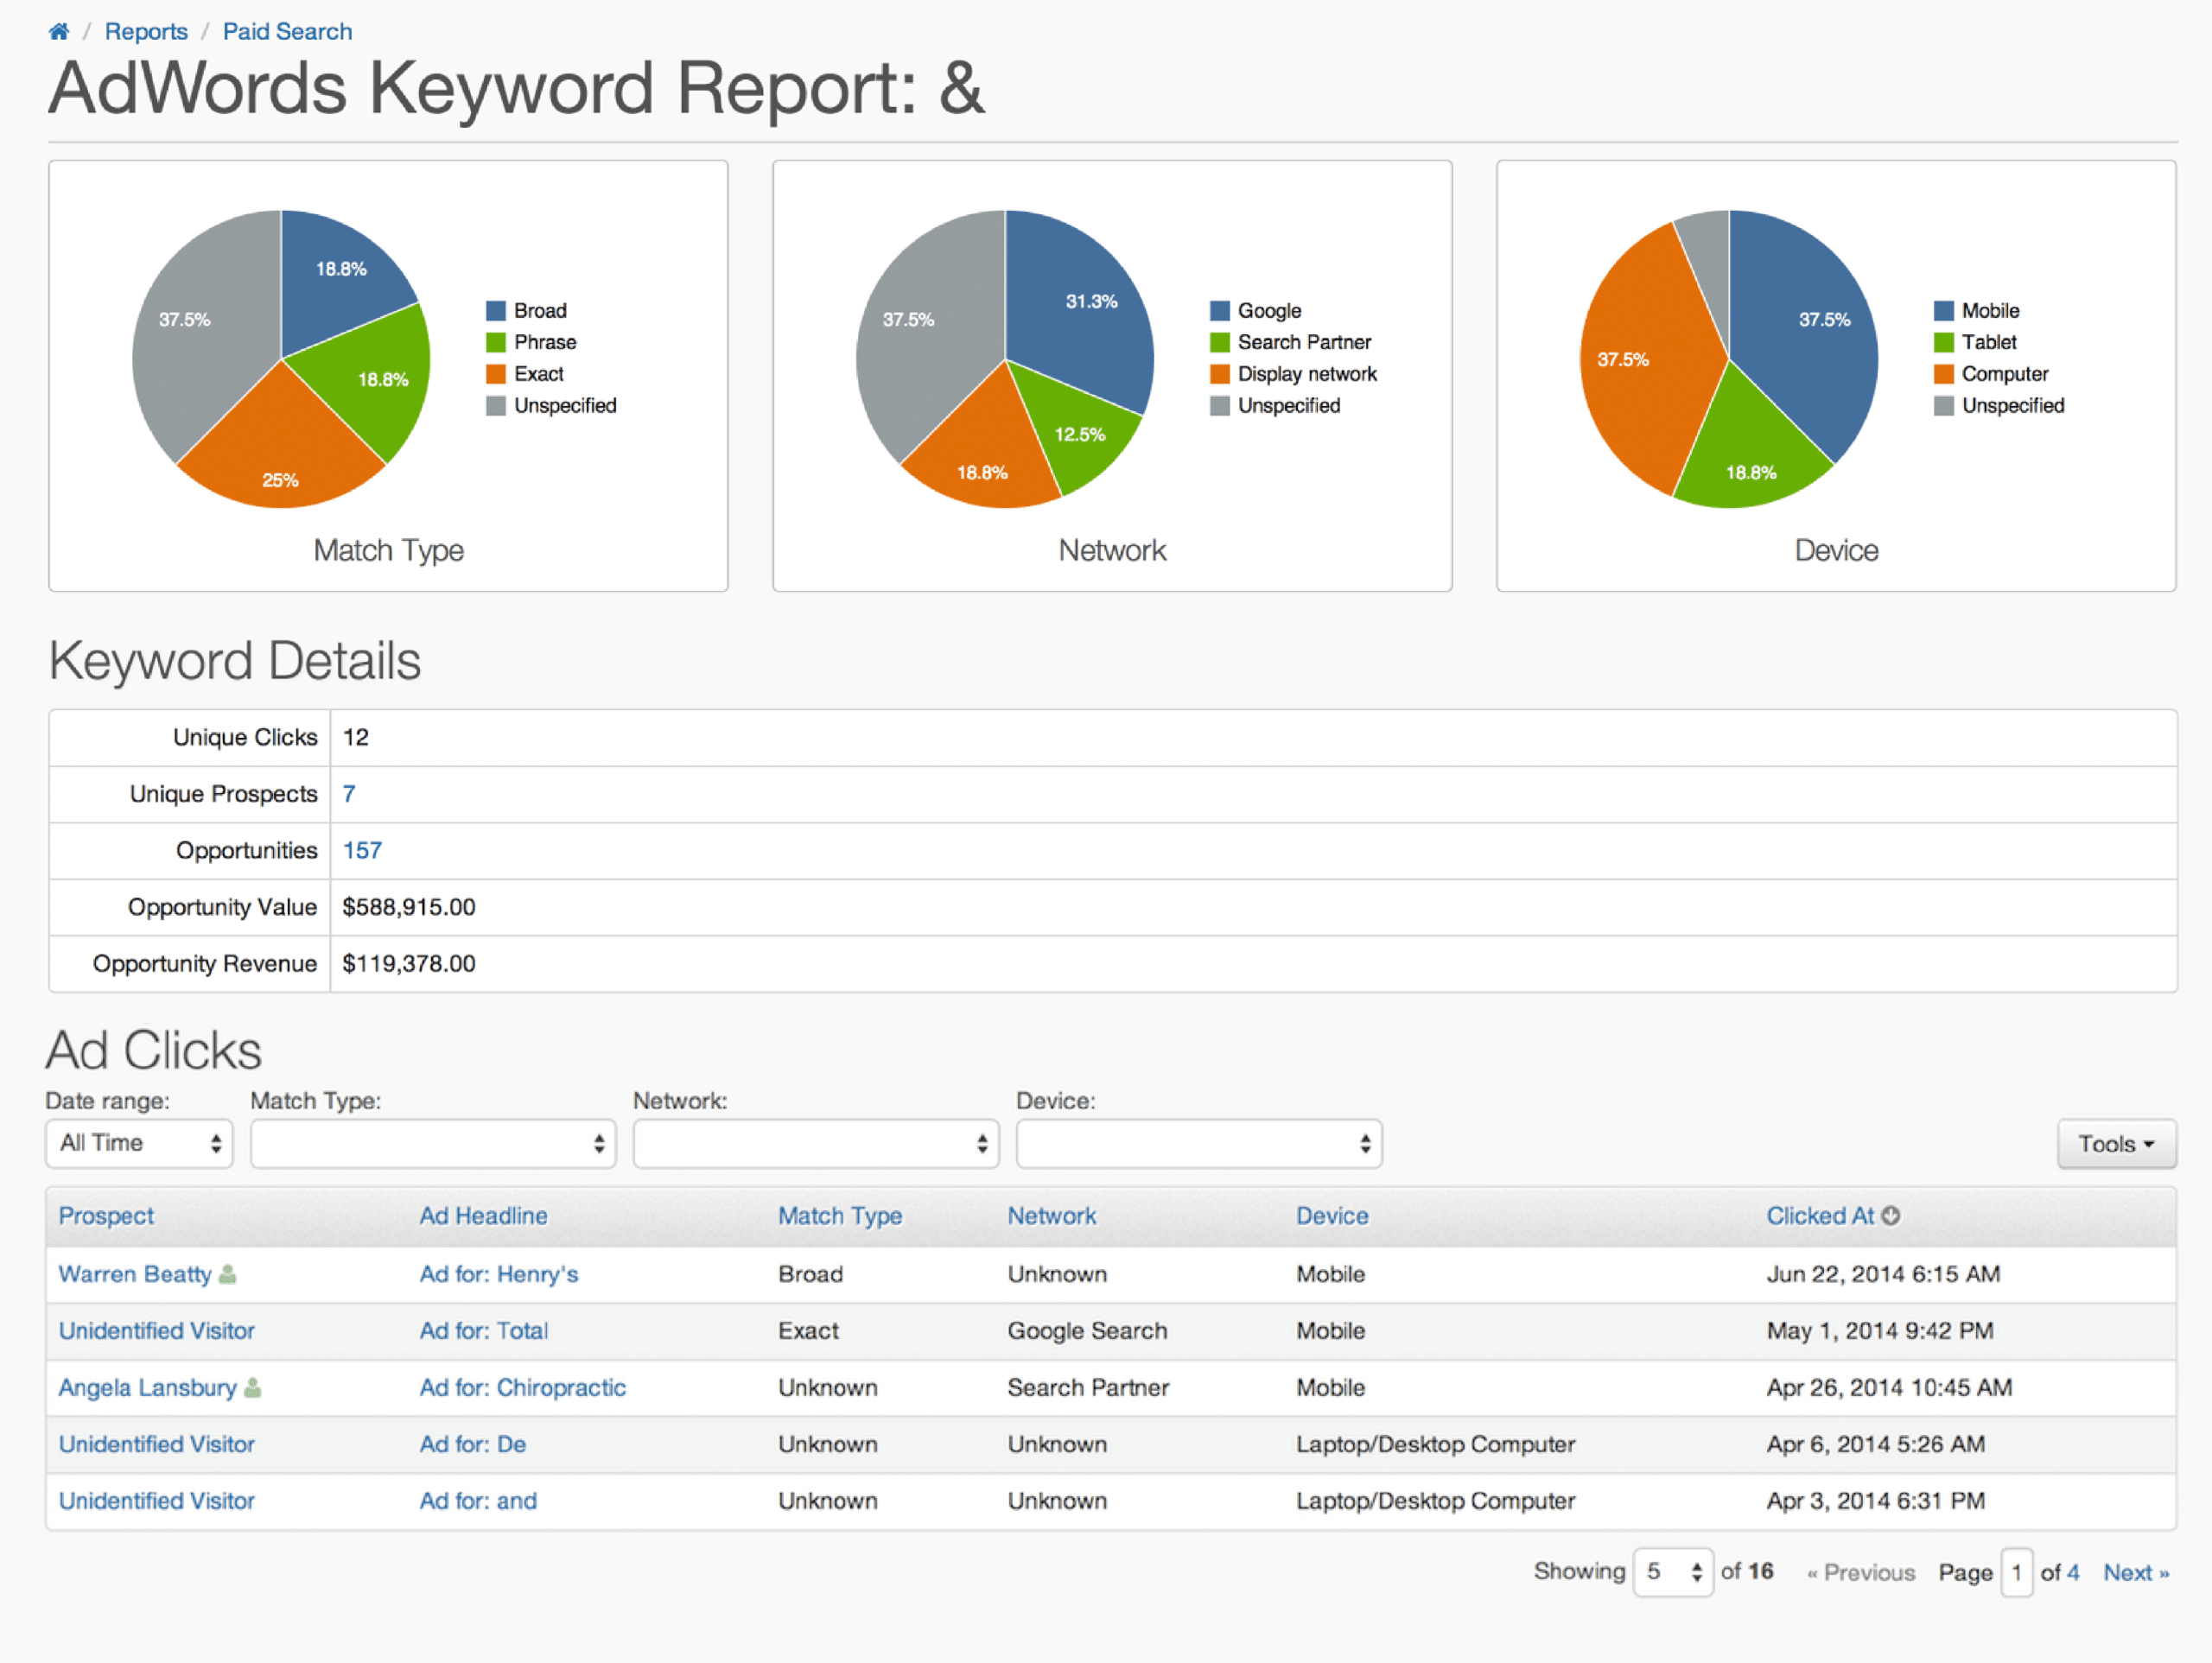Open the 157 Opportunities link
Viewport: 2212px width, 1663px height.
point(362,850)
